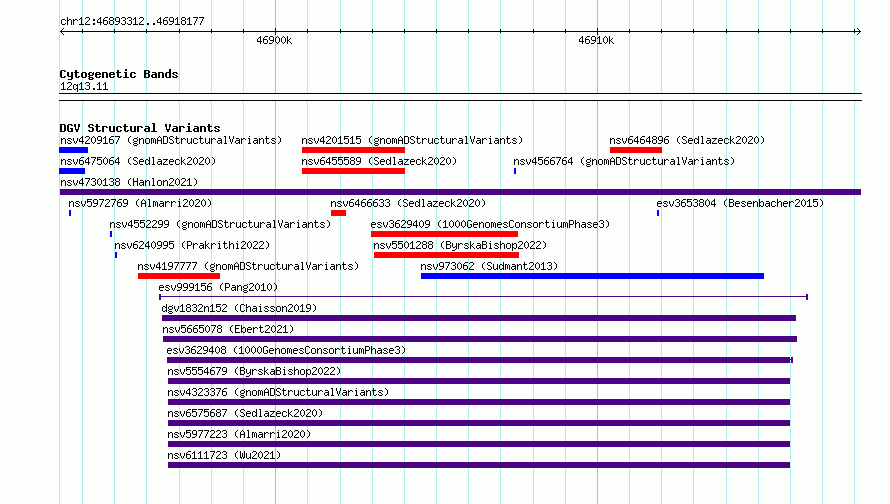The height and width of the screenshot is (504, 890).
Task: Open nsv4566764 gnomAD variant label
Action: click(x=624, y=161)
